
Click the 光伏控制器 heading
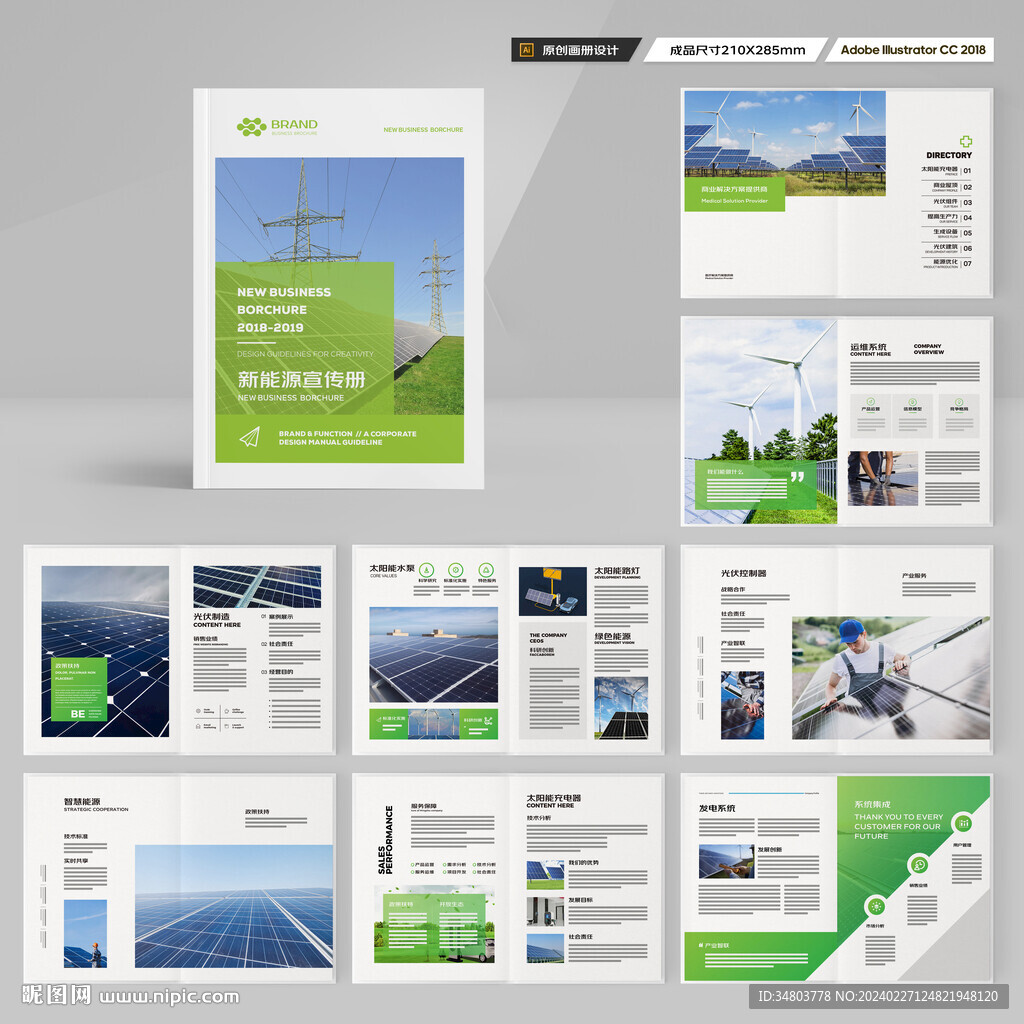tap(744, 573)
